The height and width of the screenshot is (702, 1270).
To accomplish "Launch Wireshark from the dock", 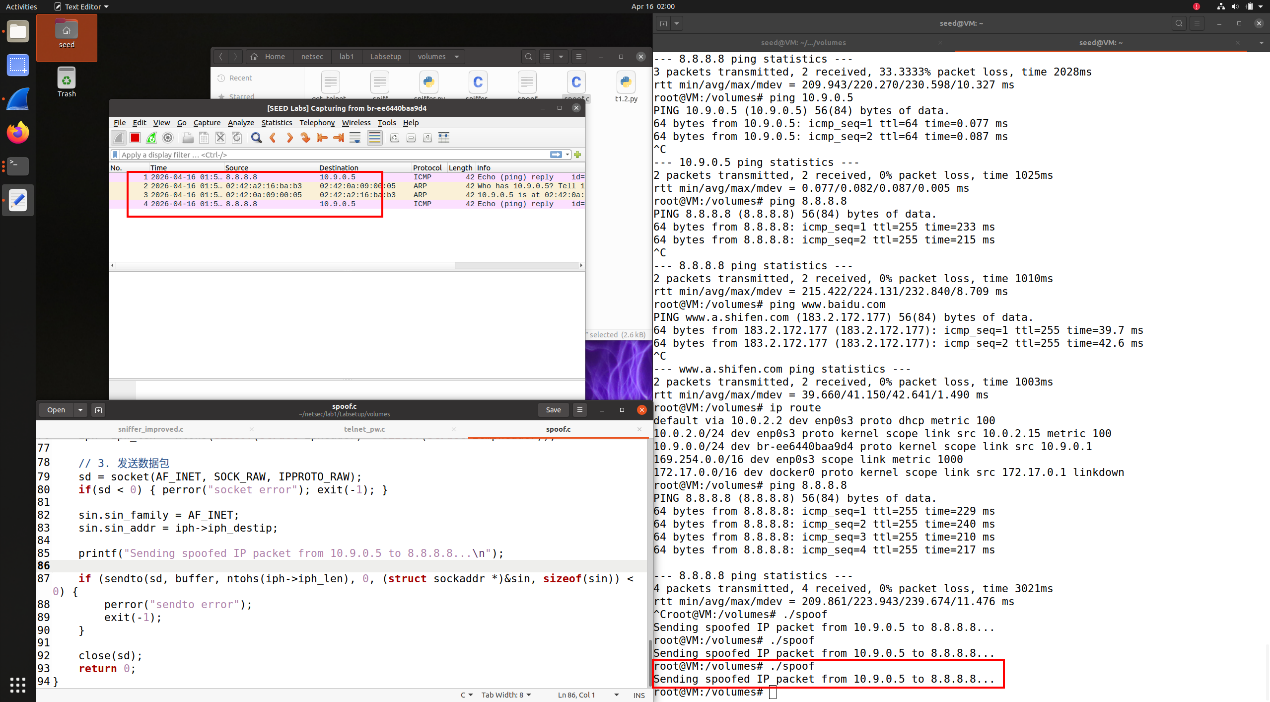I will [18, 99].
